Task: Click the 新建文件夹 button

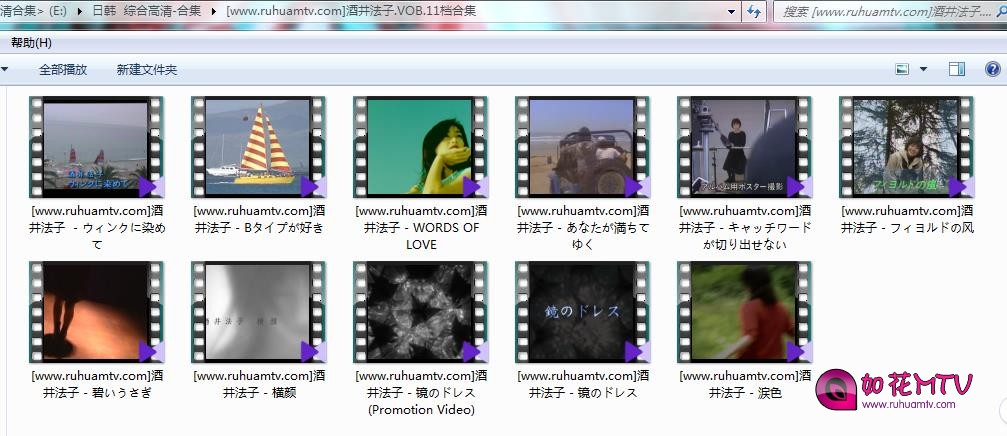Action: pos(146,70)
